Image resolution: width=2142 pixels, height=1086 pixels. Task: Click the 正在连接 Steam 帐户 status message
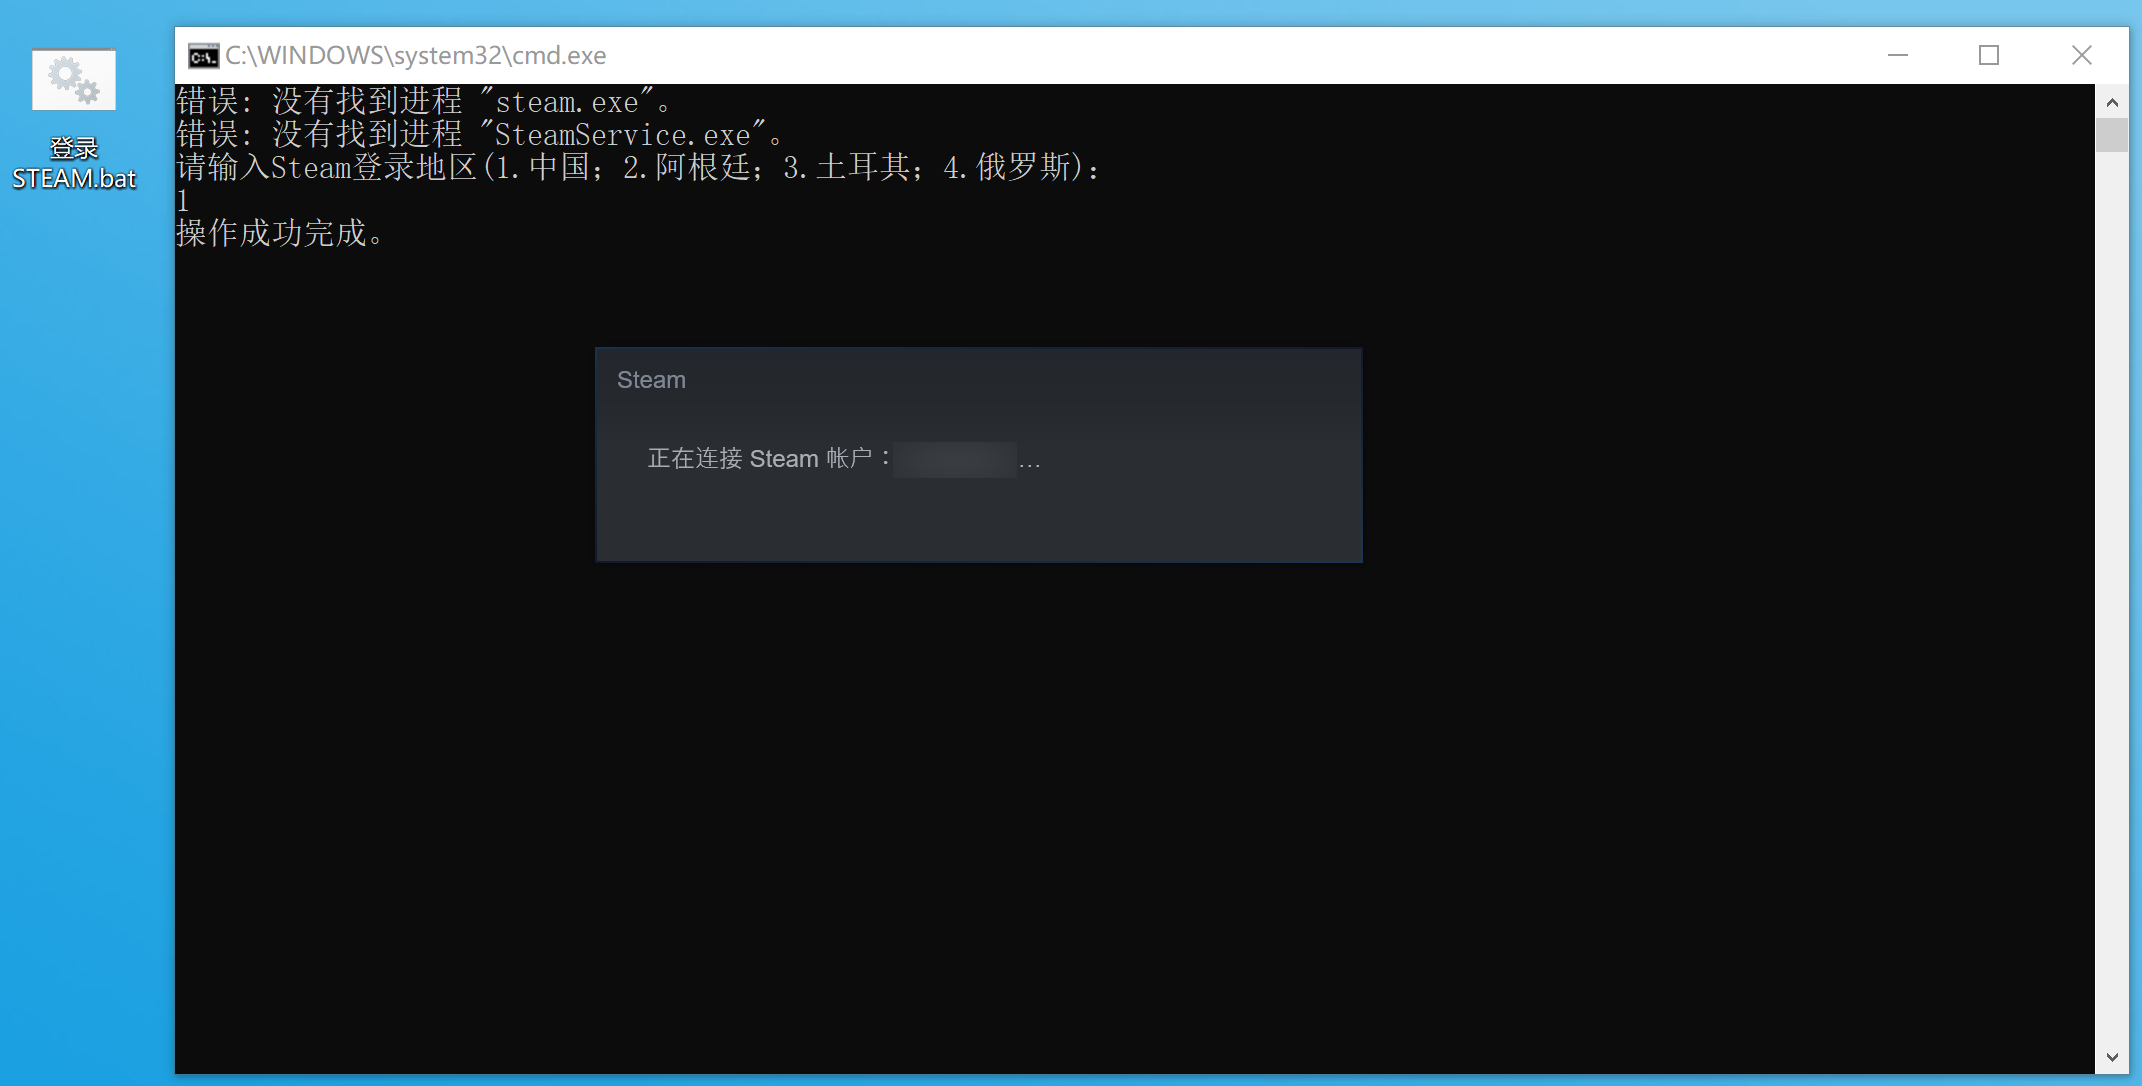pyautogui.click(x=844, y=459)
